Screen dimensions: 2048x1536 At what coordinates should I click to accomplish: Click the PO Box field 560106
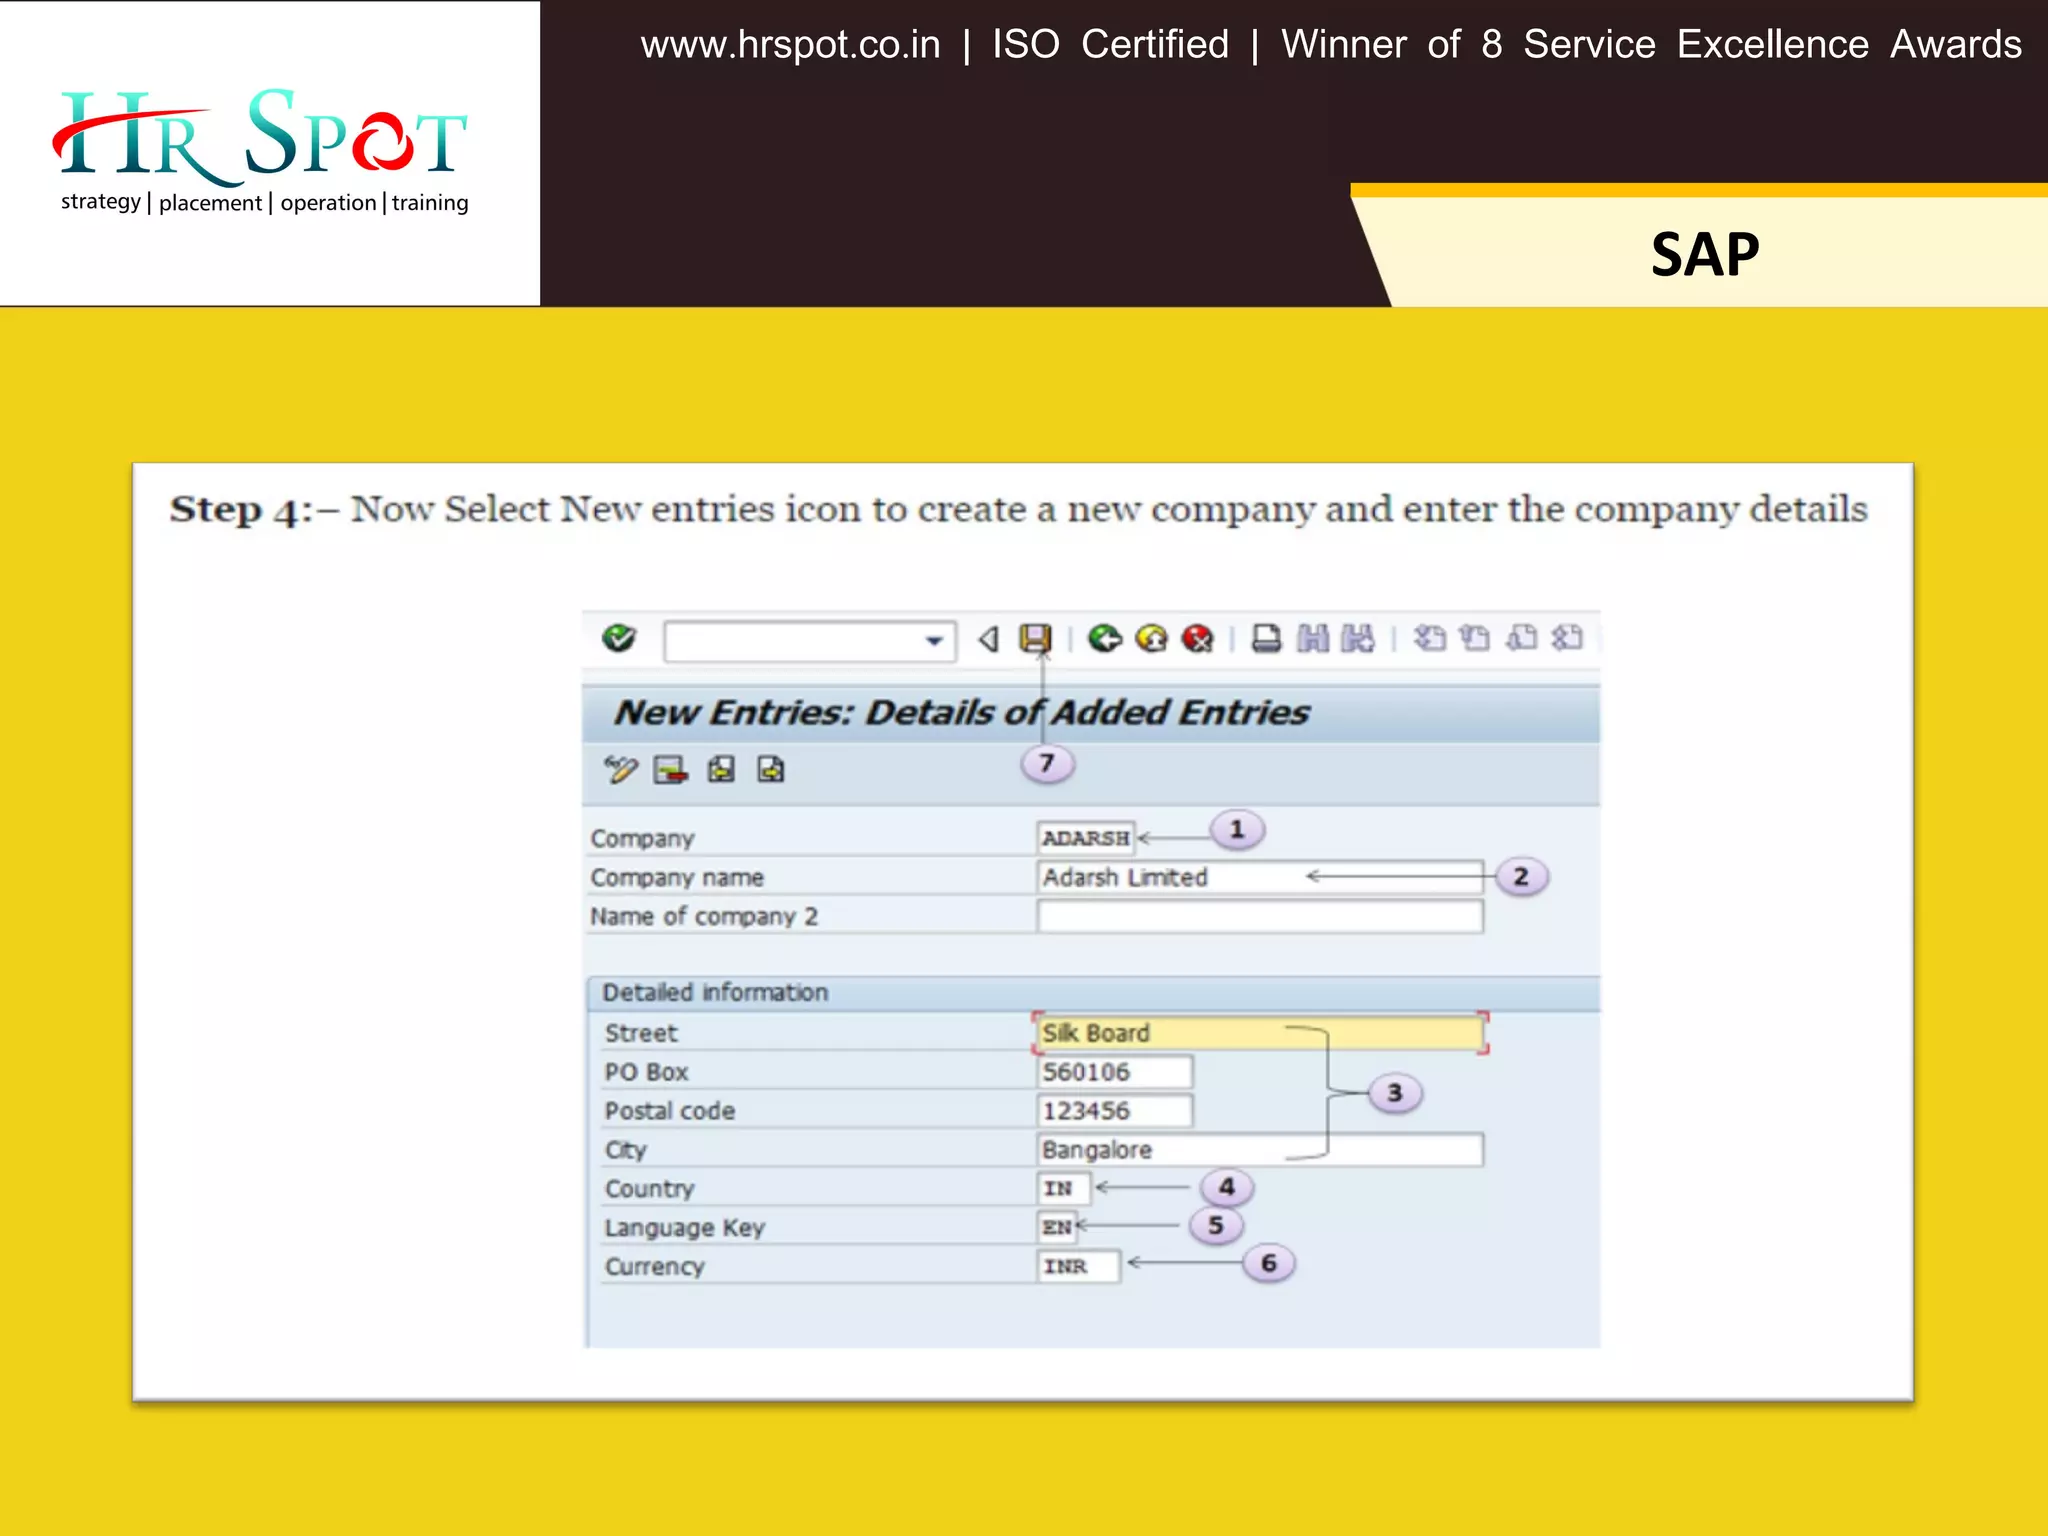tap(1115, 1072)
